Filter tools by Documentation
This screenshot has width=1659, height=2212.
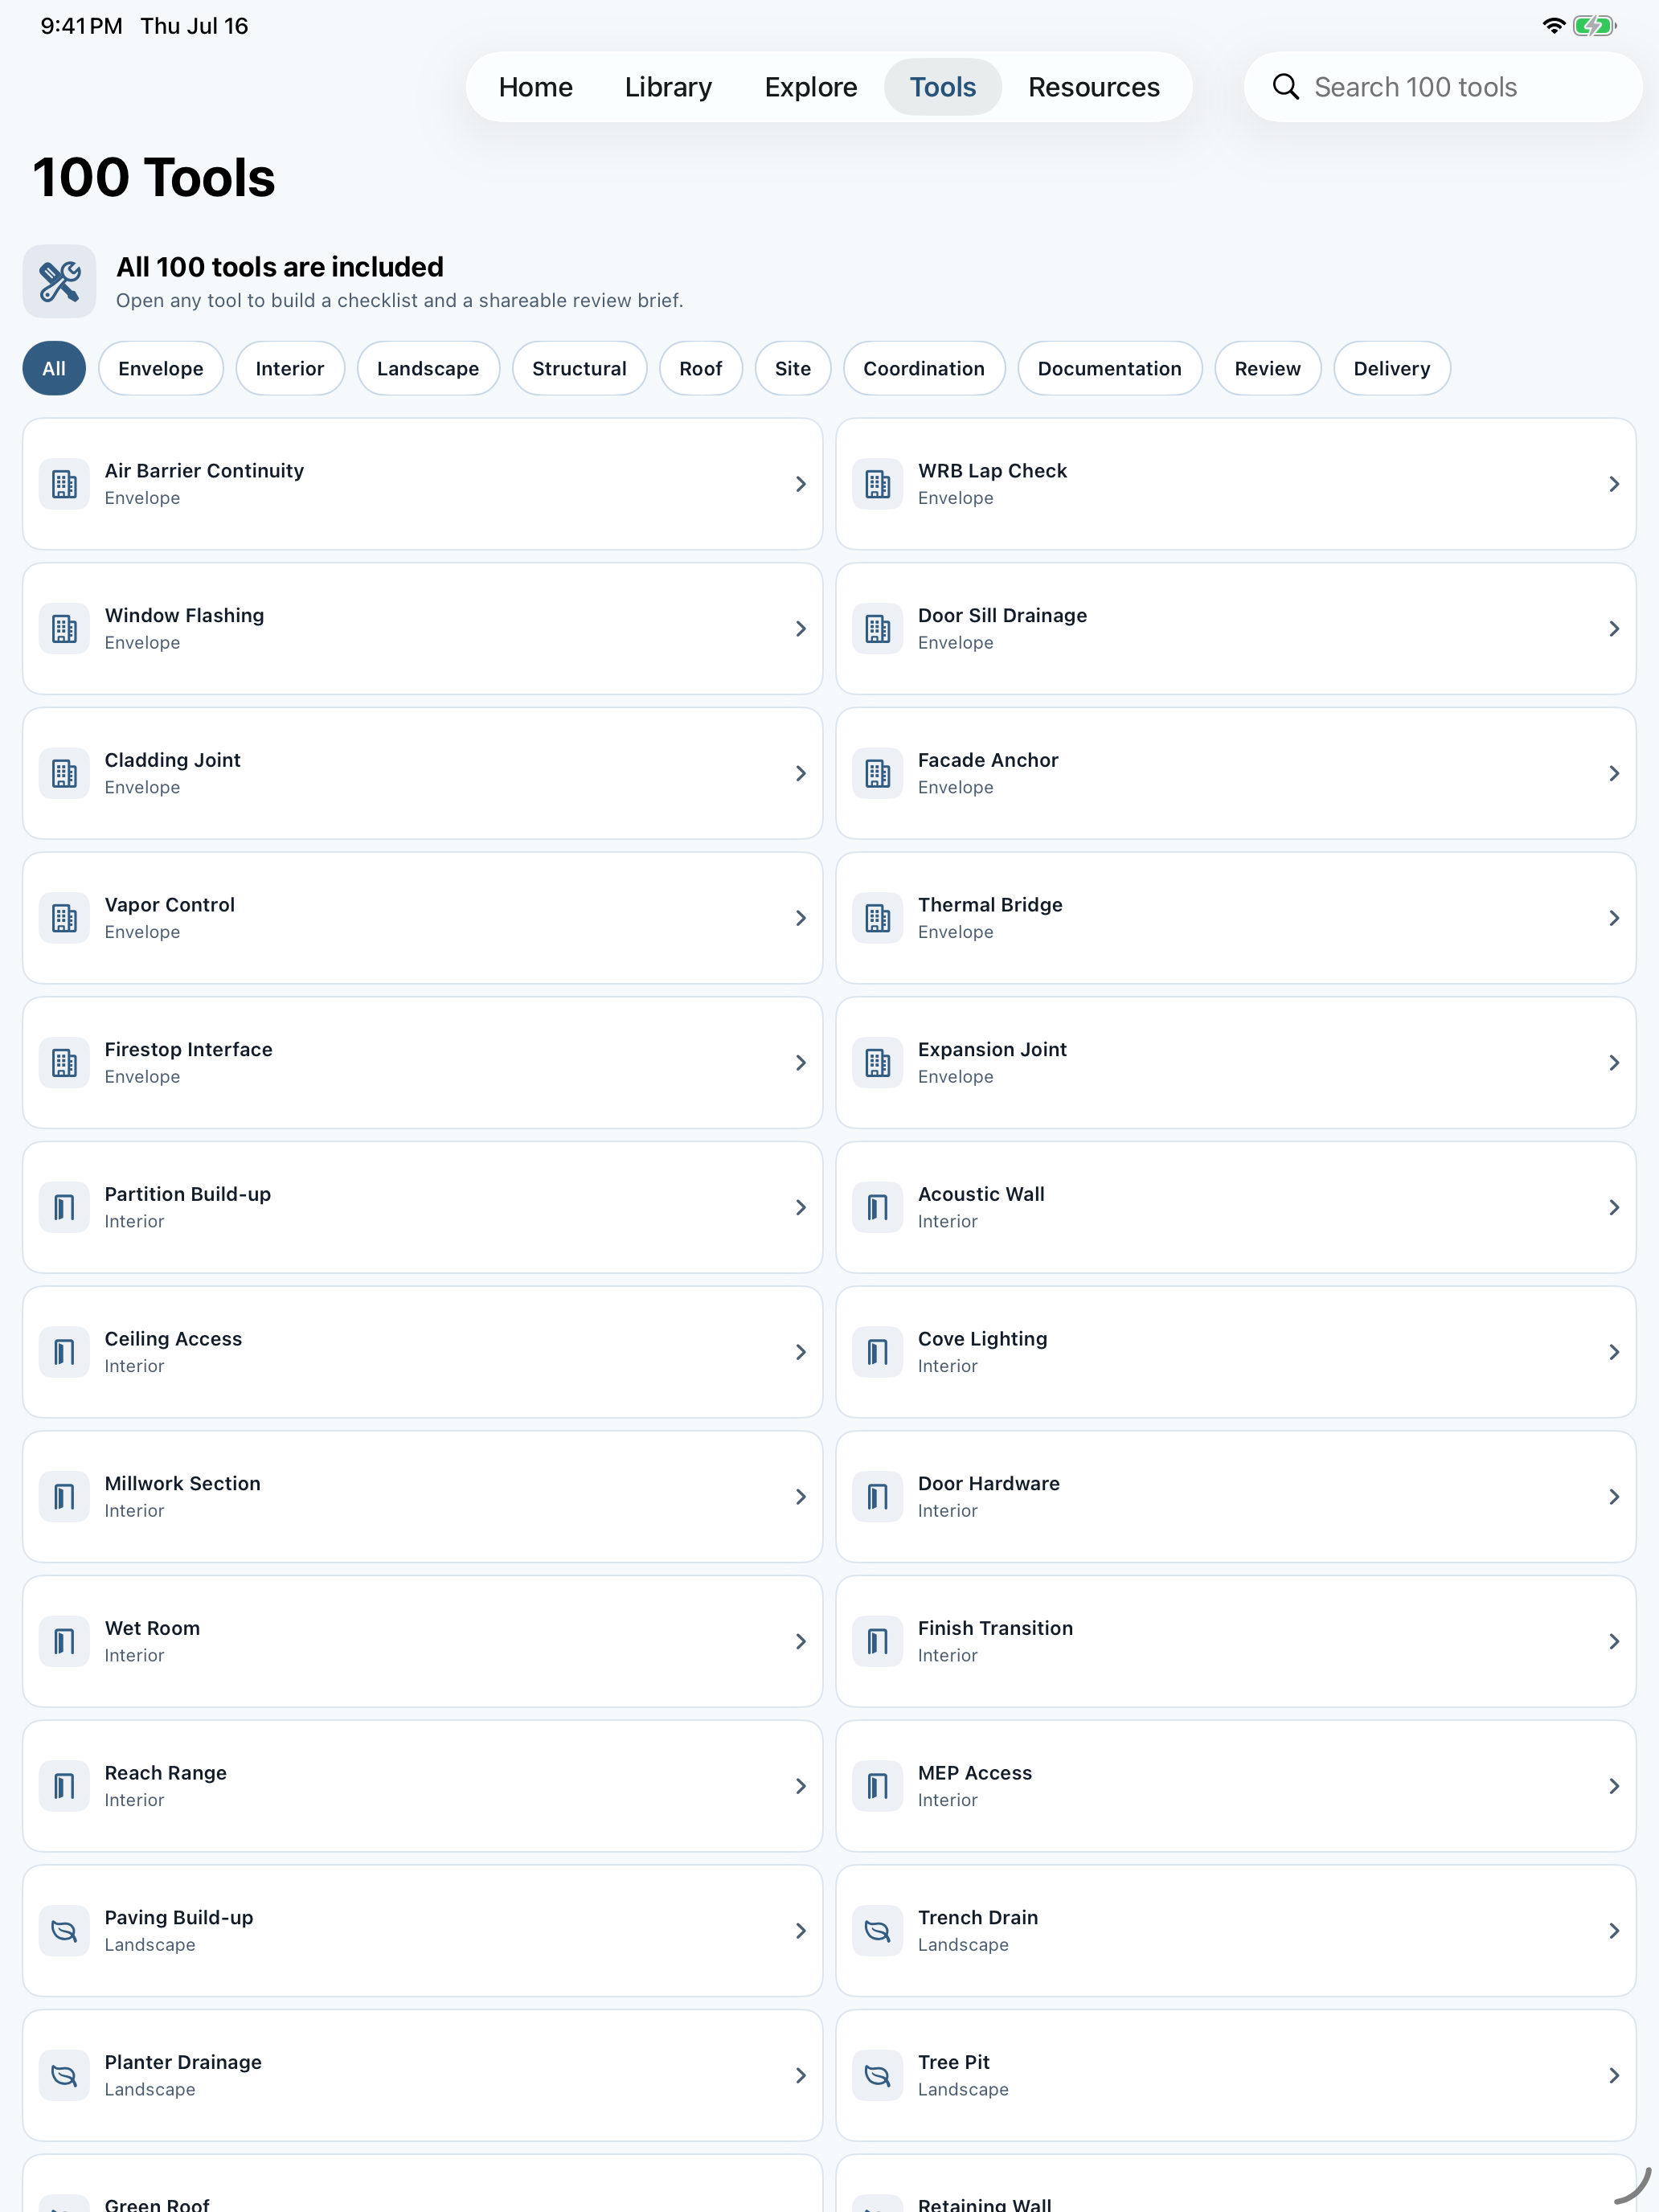[x=1110, y=368]
